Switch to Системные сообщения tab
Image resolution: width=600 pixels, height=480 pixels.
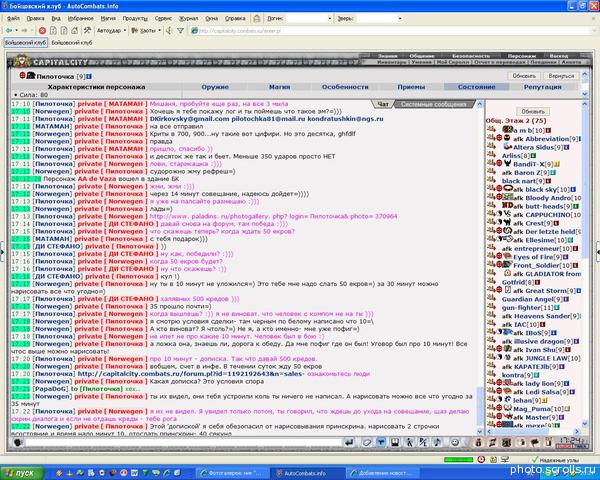click(434, 104)
